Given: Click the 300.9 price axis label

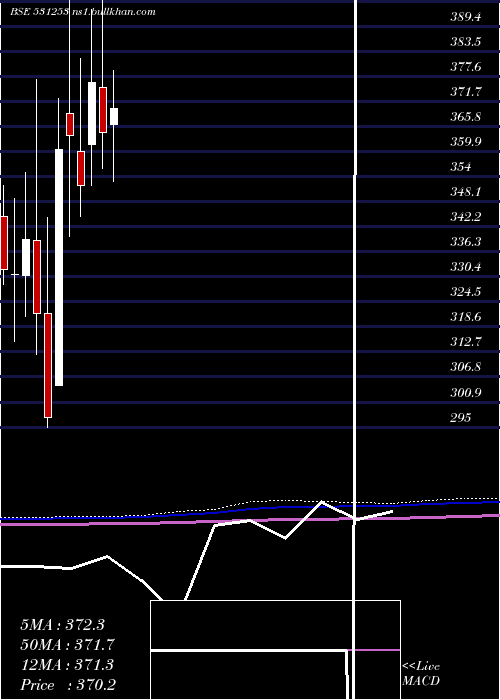Looking at the screenshot, I should (466, 393).
